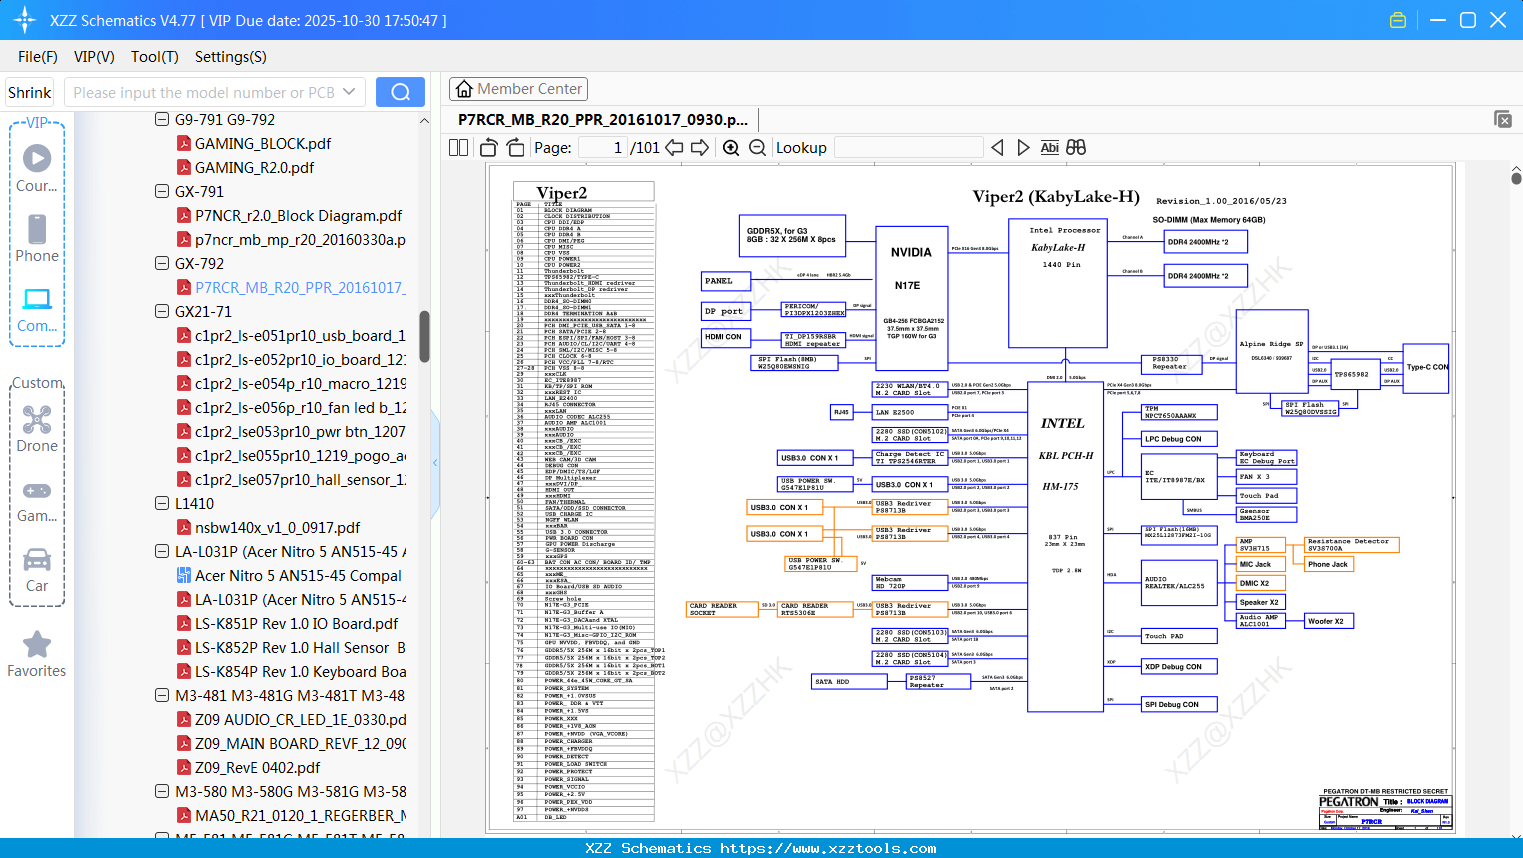Open Z09_AUDIO_CR_LED_1E_0330 file
Screen dimensions: 1523x858
point(300,719)
